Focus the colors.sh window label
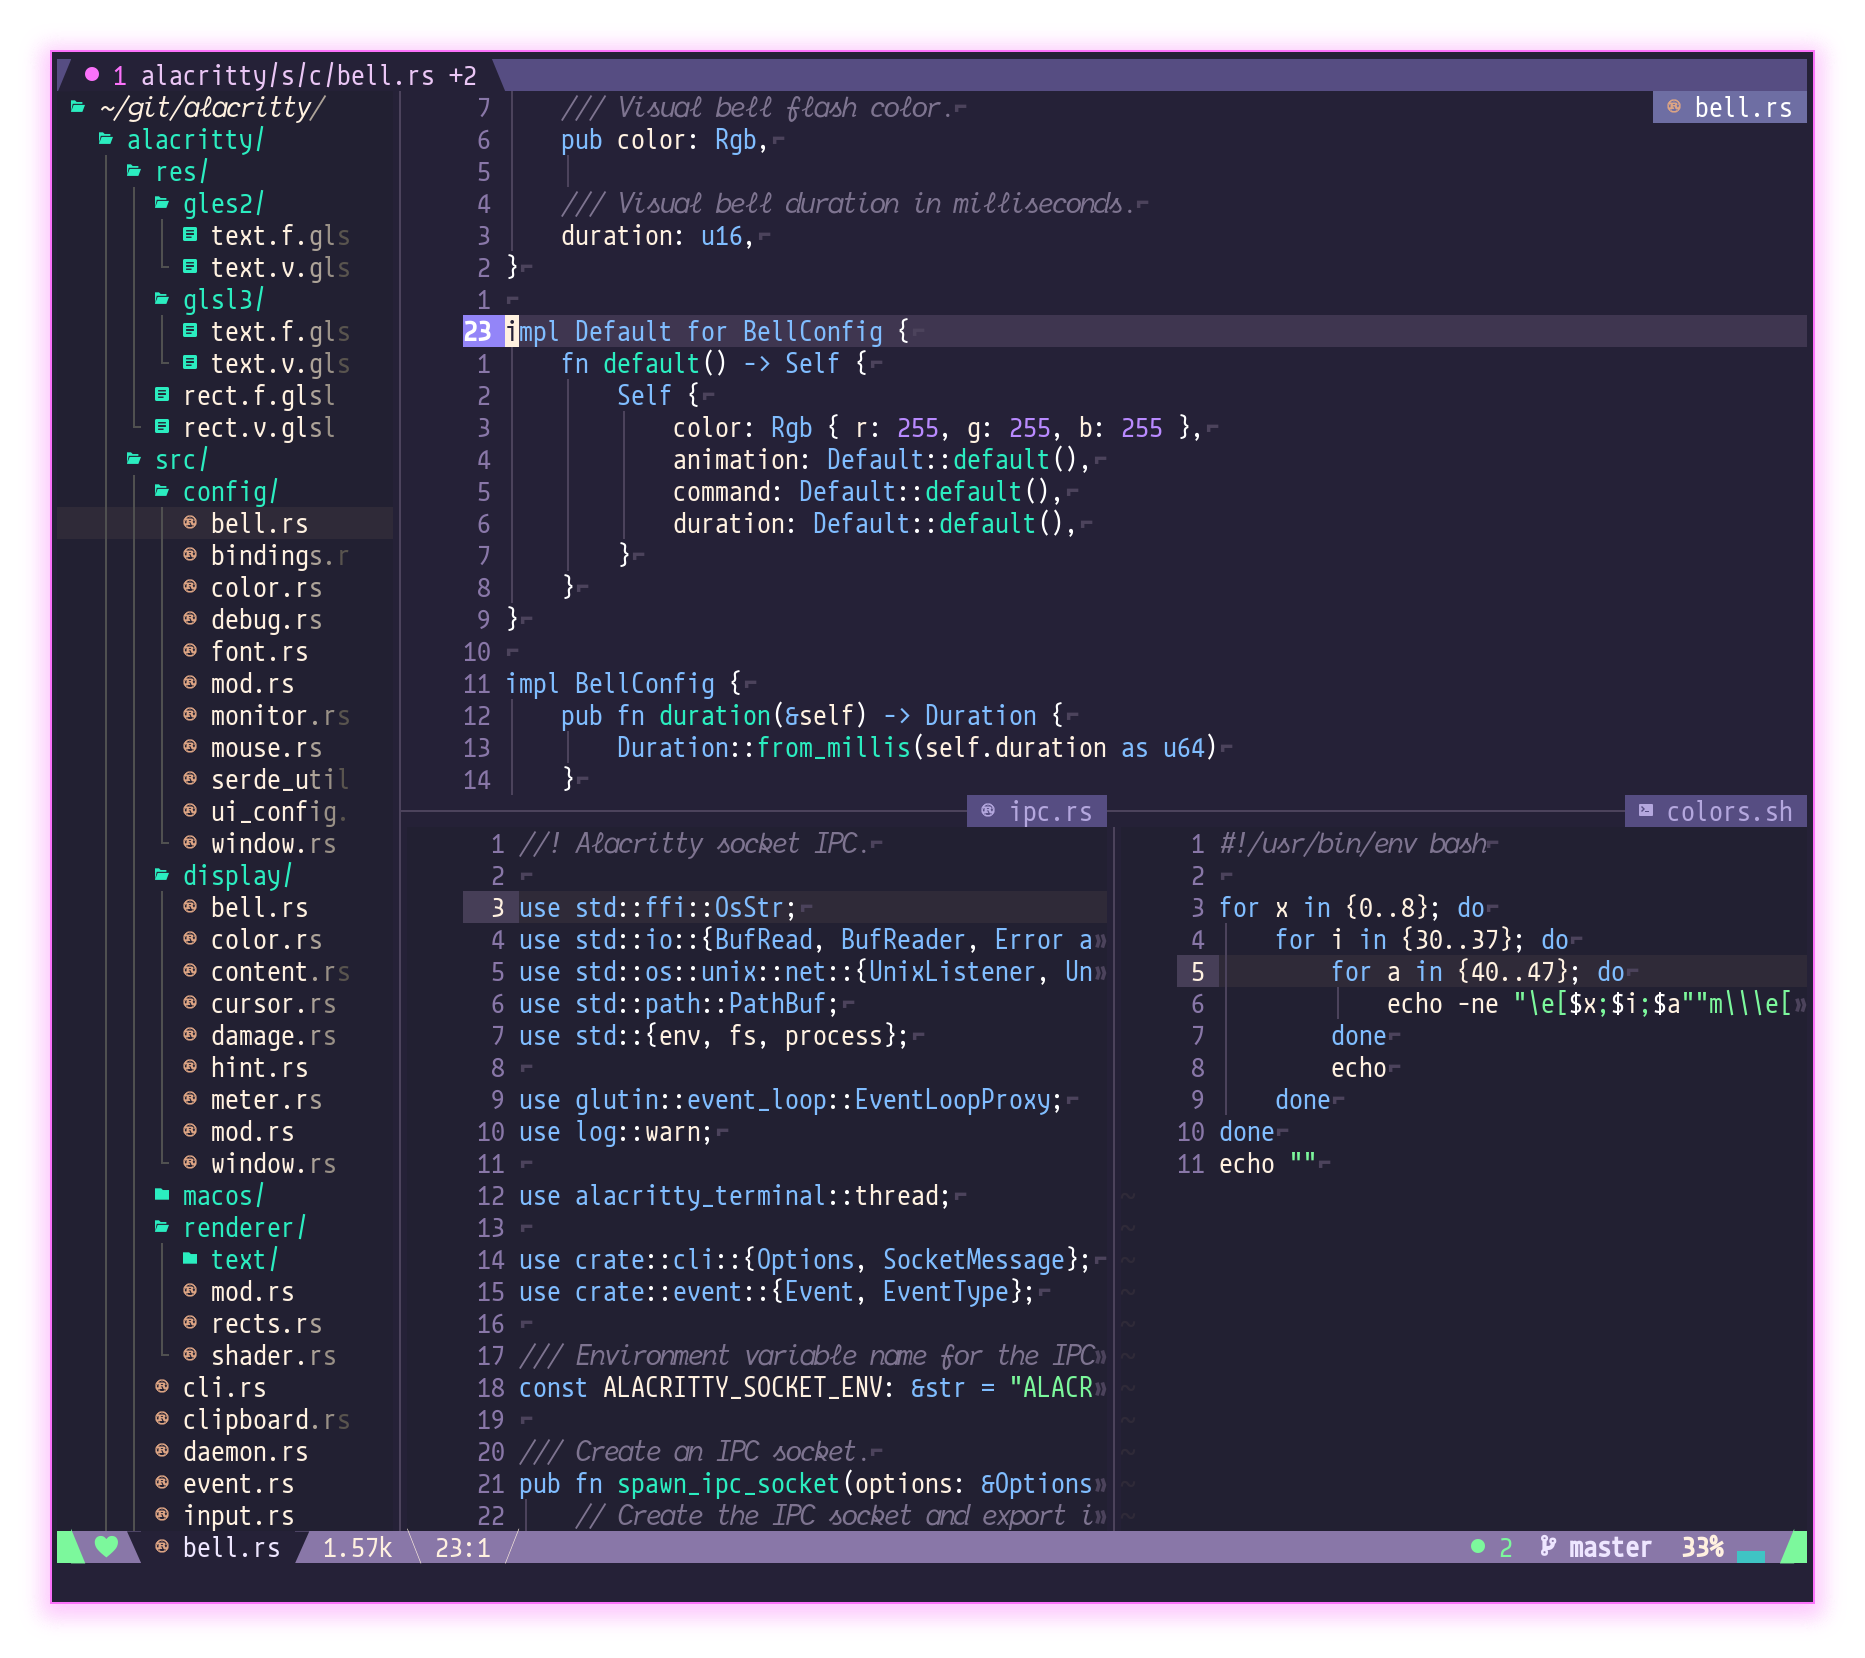The width and height of the screenshot is (1865, 1658). click(x=1716, y=811)
